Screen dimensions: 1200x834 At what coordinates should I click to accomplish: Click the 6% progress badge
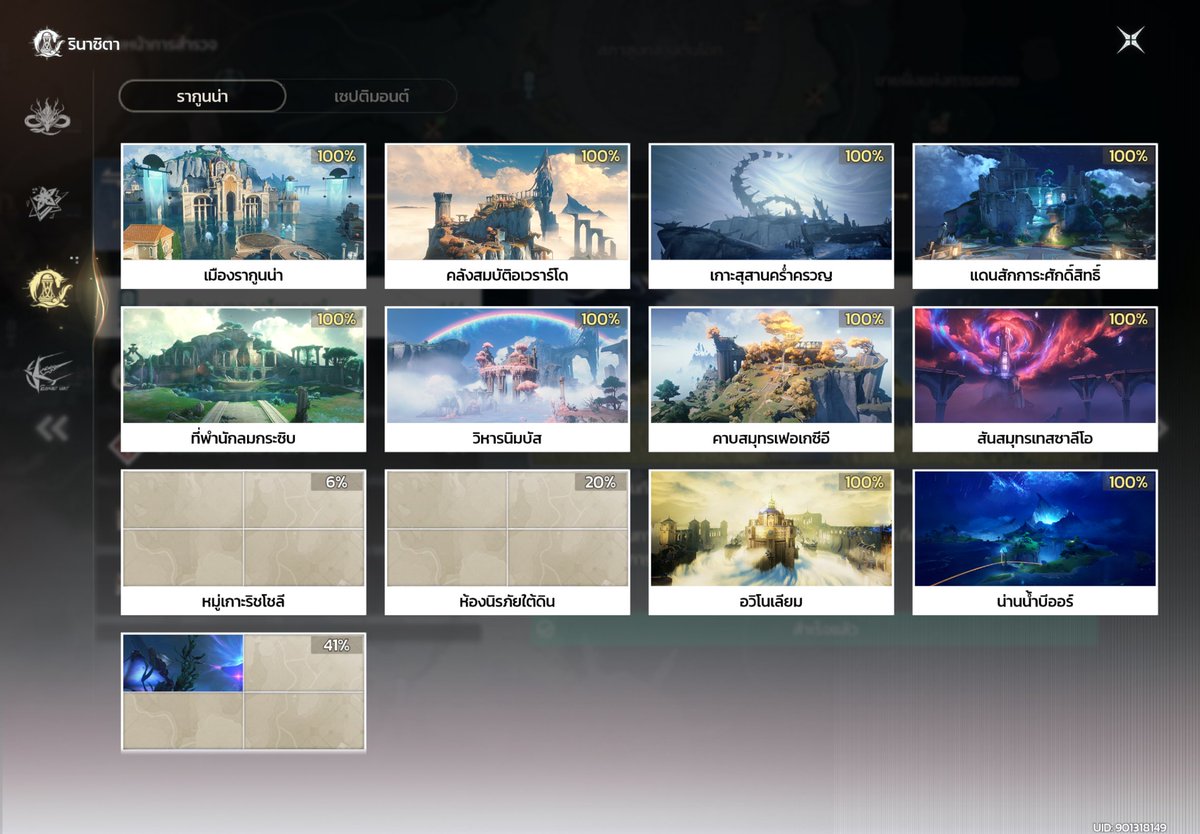point(336,482)
